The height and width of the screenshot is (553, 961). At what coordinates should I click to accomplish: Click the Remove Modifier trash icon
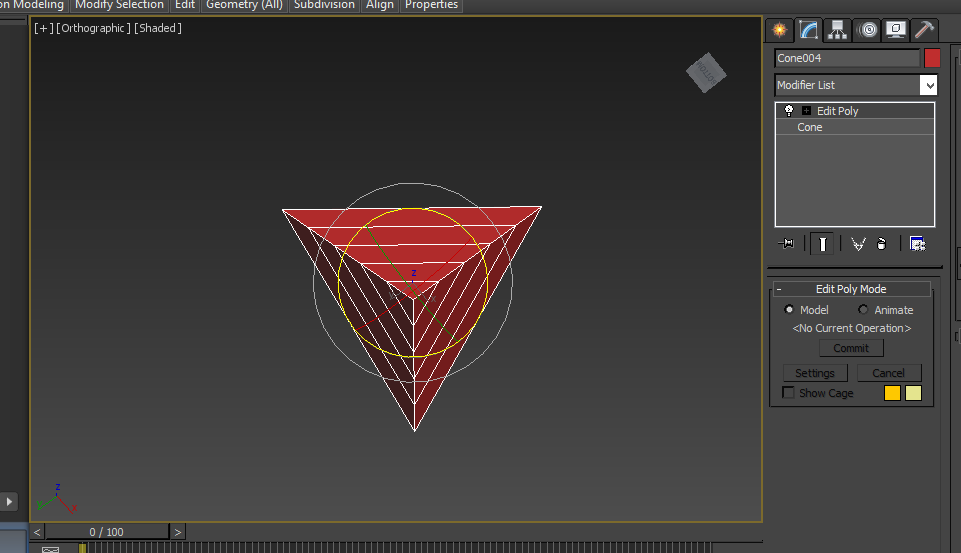pyautogui.click(x=881, y=244)
